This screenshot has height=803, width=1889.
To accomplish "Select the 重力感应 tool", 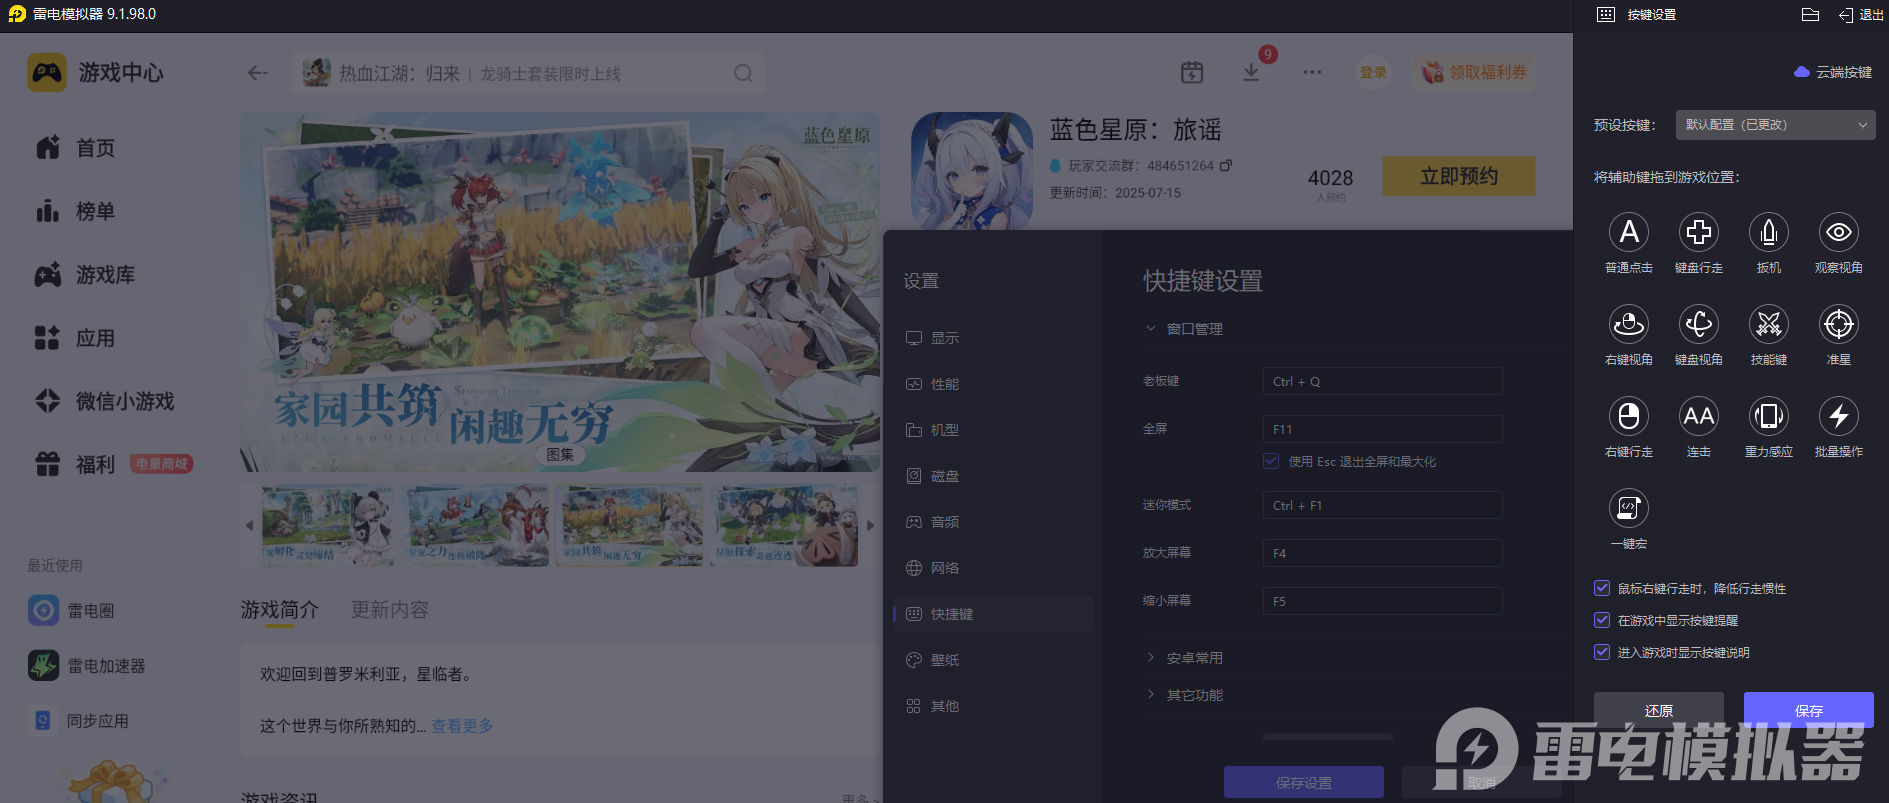I will coord(1769,416).
